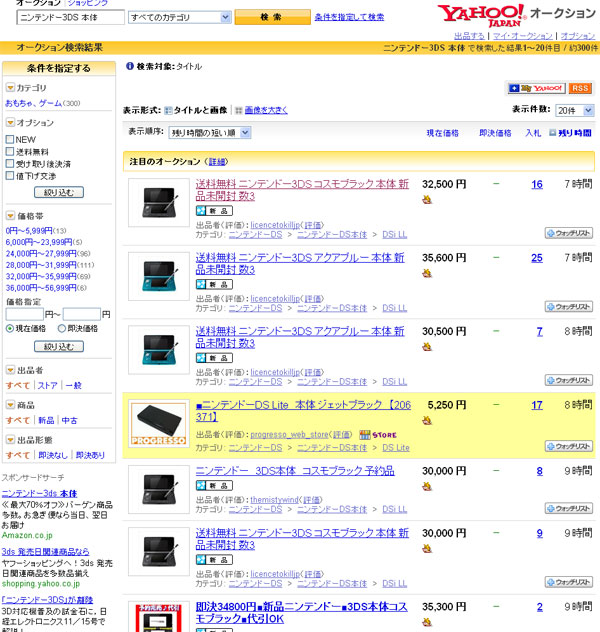This screenshot has height=632, width=600.
Task: Click the DS Lite Jet Black product thumbnail
Action: 159,423
